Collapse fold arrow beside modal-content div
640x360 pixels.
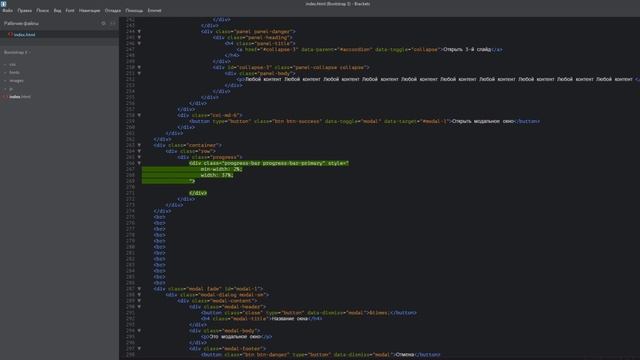[x=139, y=301]
